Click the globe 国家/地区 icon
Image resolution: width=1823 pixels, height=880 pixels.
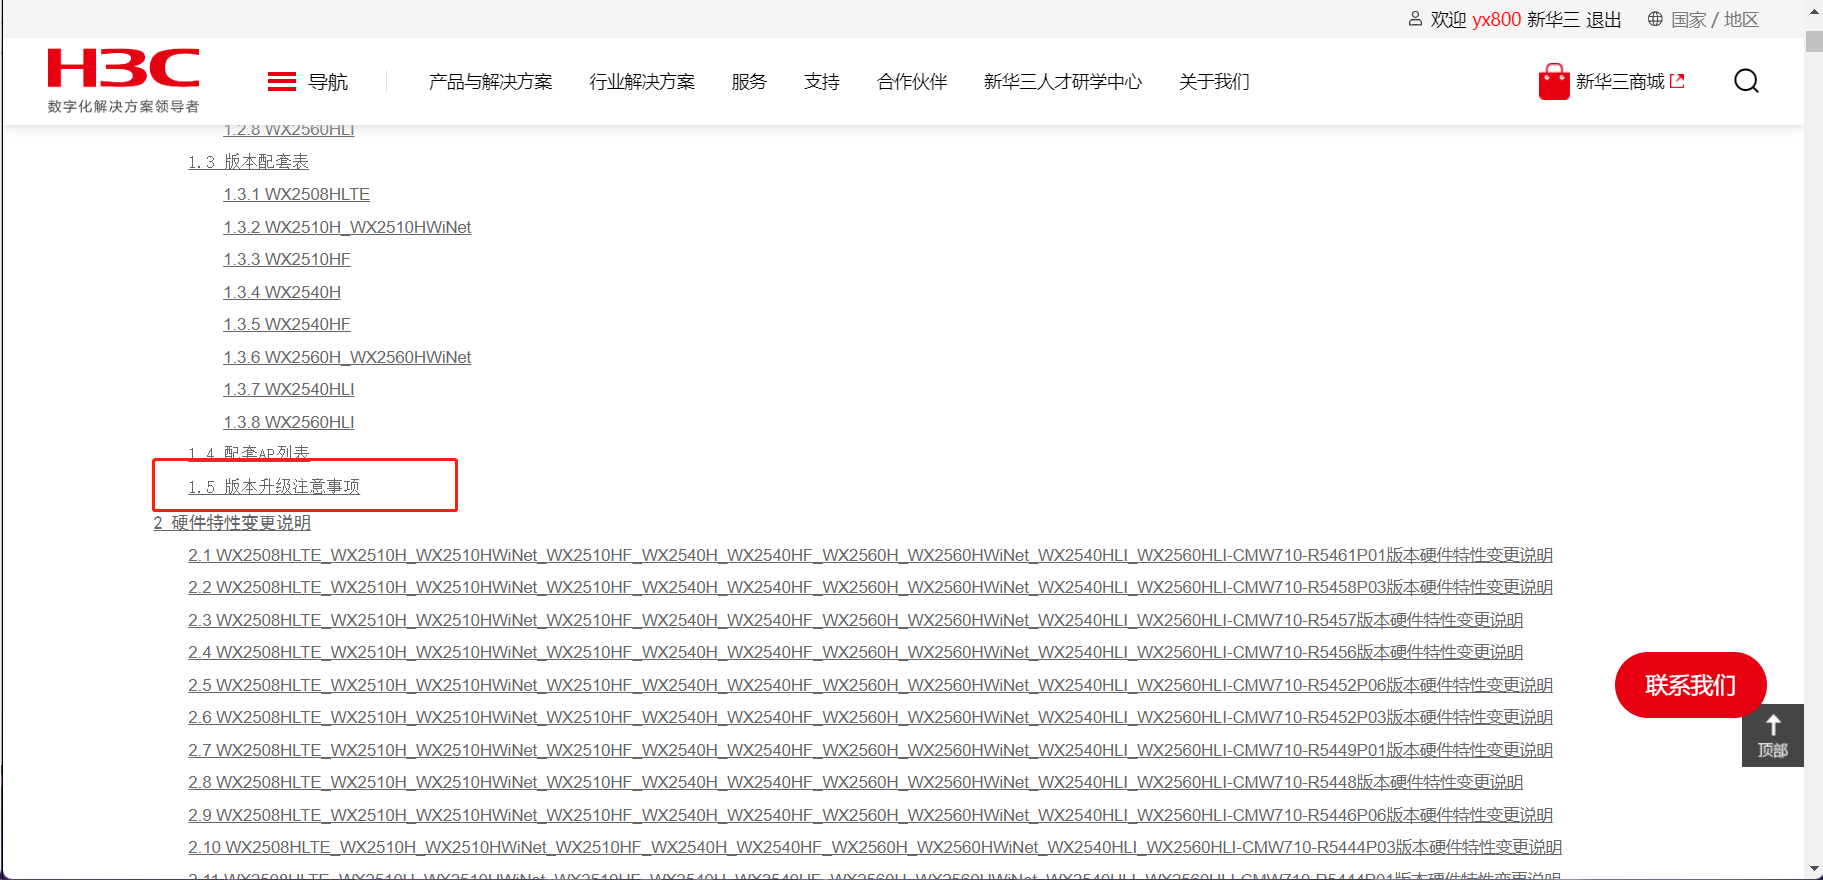pyautogui.click(x=1655, y=19)
